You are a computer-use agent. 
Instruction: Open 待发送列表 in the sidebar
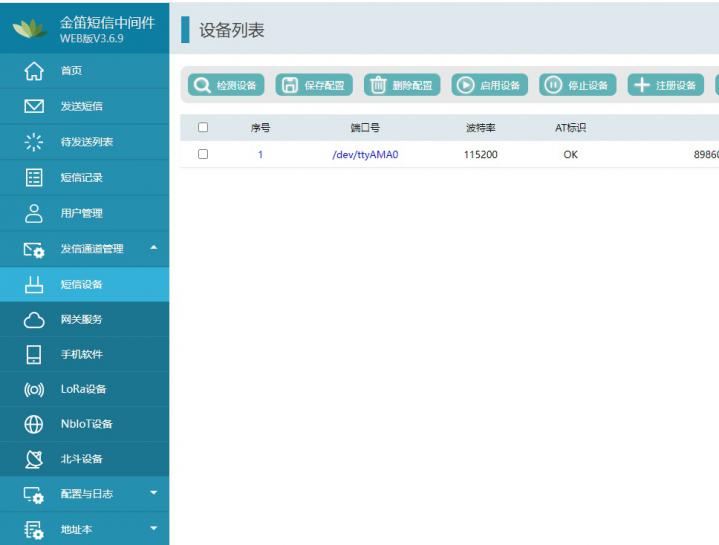84,142
